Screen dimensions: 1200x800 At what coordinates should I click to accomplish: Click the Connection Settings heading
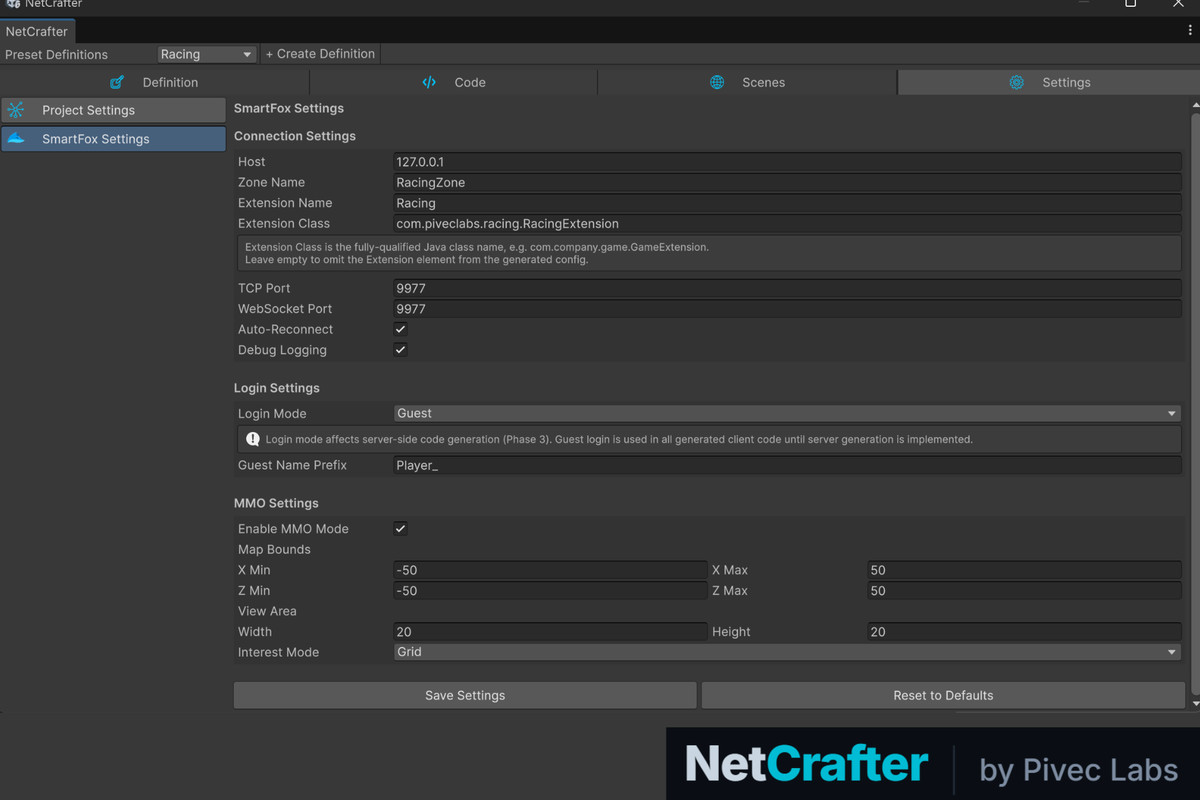(295, 136)
